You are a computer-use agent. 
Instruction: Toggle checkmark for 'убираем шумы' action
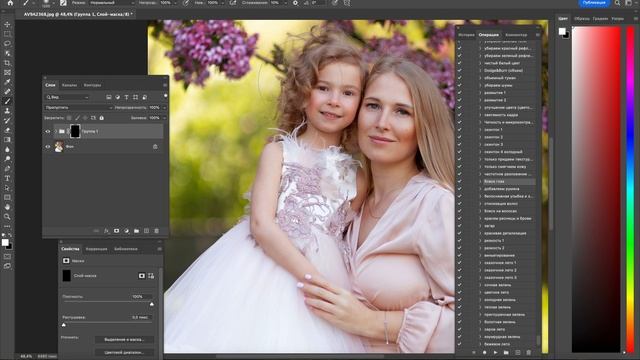[460, 85]
